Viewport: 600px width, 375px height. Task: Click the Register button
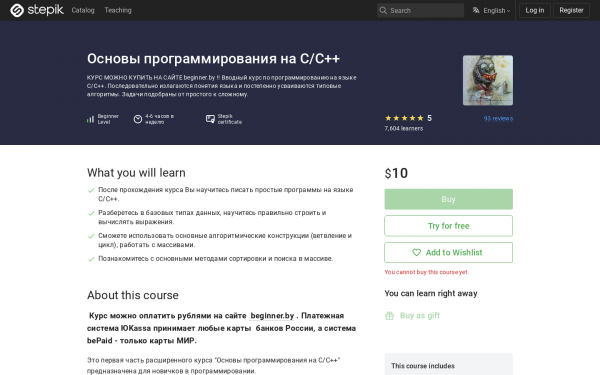(571, 10)
